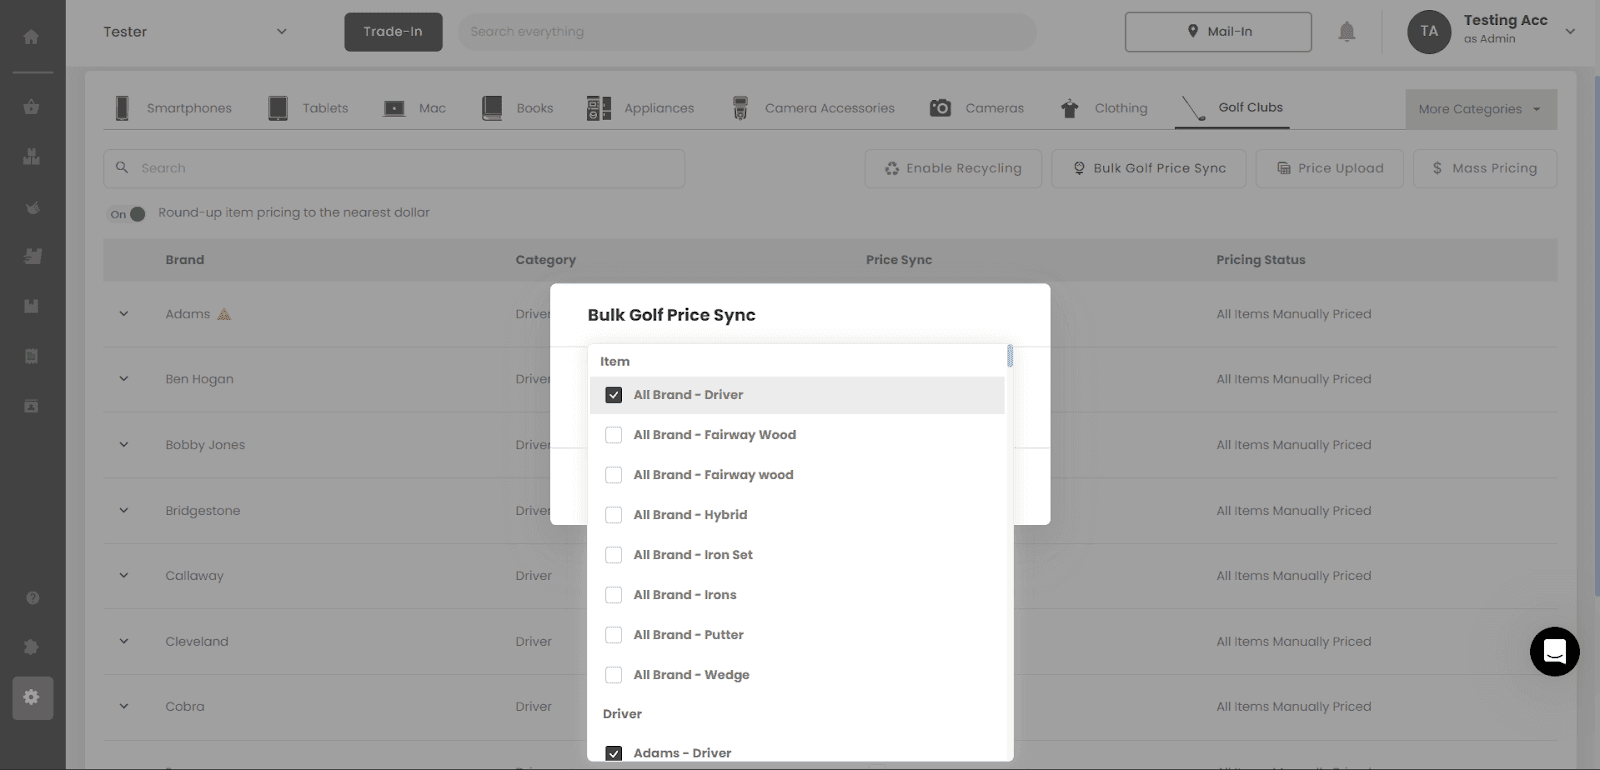
Task: Open the shopping basket sidebar icon
Action: [32, 107]
